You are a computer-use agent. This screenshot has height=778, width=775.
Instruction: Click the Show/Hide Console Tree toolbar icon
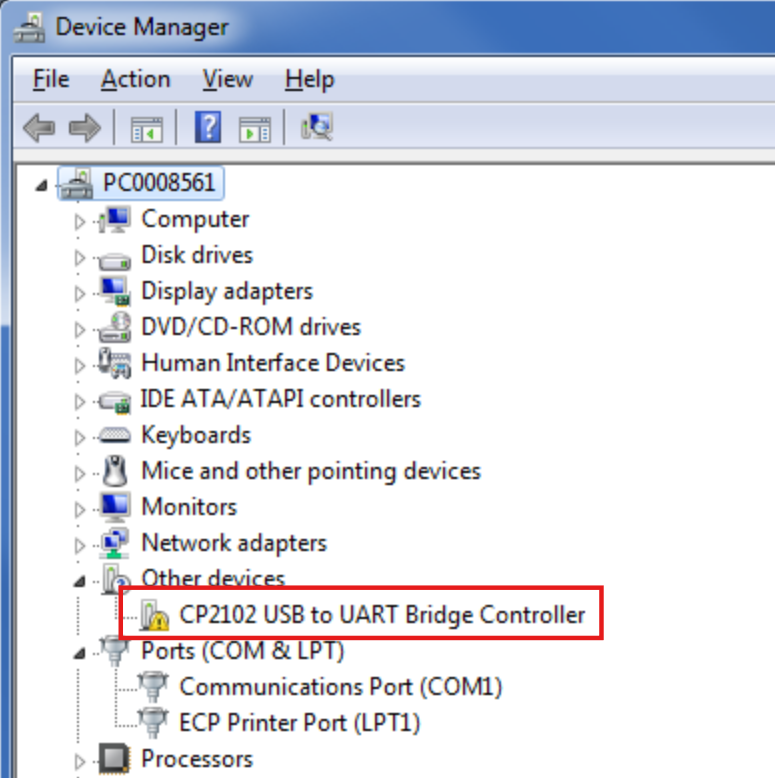146,129
